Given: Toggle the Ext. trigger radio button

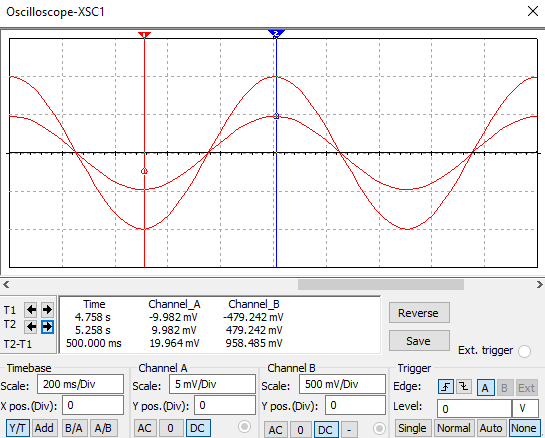Looking at the screenshot, I should (524, 351).
